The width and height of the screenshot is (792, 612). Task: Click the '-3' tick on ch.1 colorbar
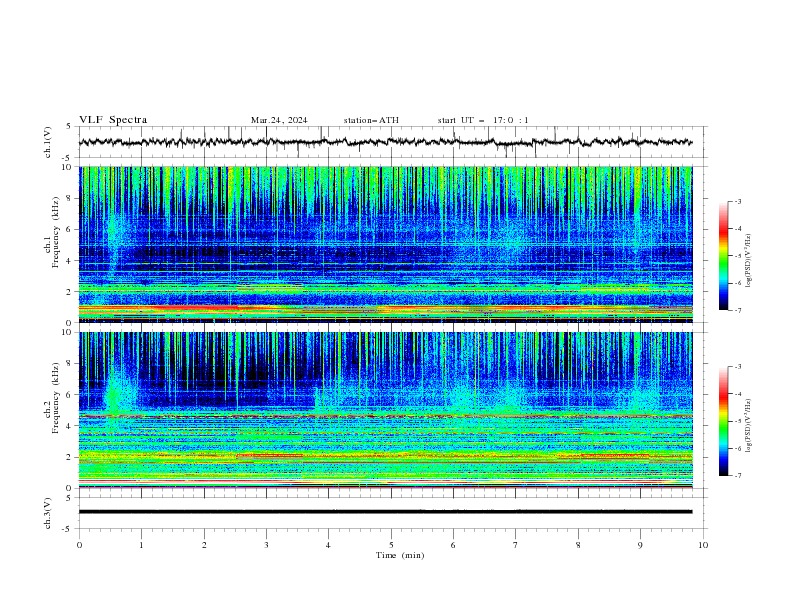737,201
